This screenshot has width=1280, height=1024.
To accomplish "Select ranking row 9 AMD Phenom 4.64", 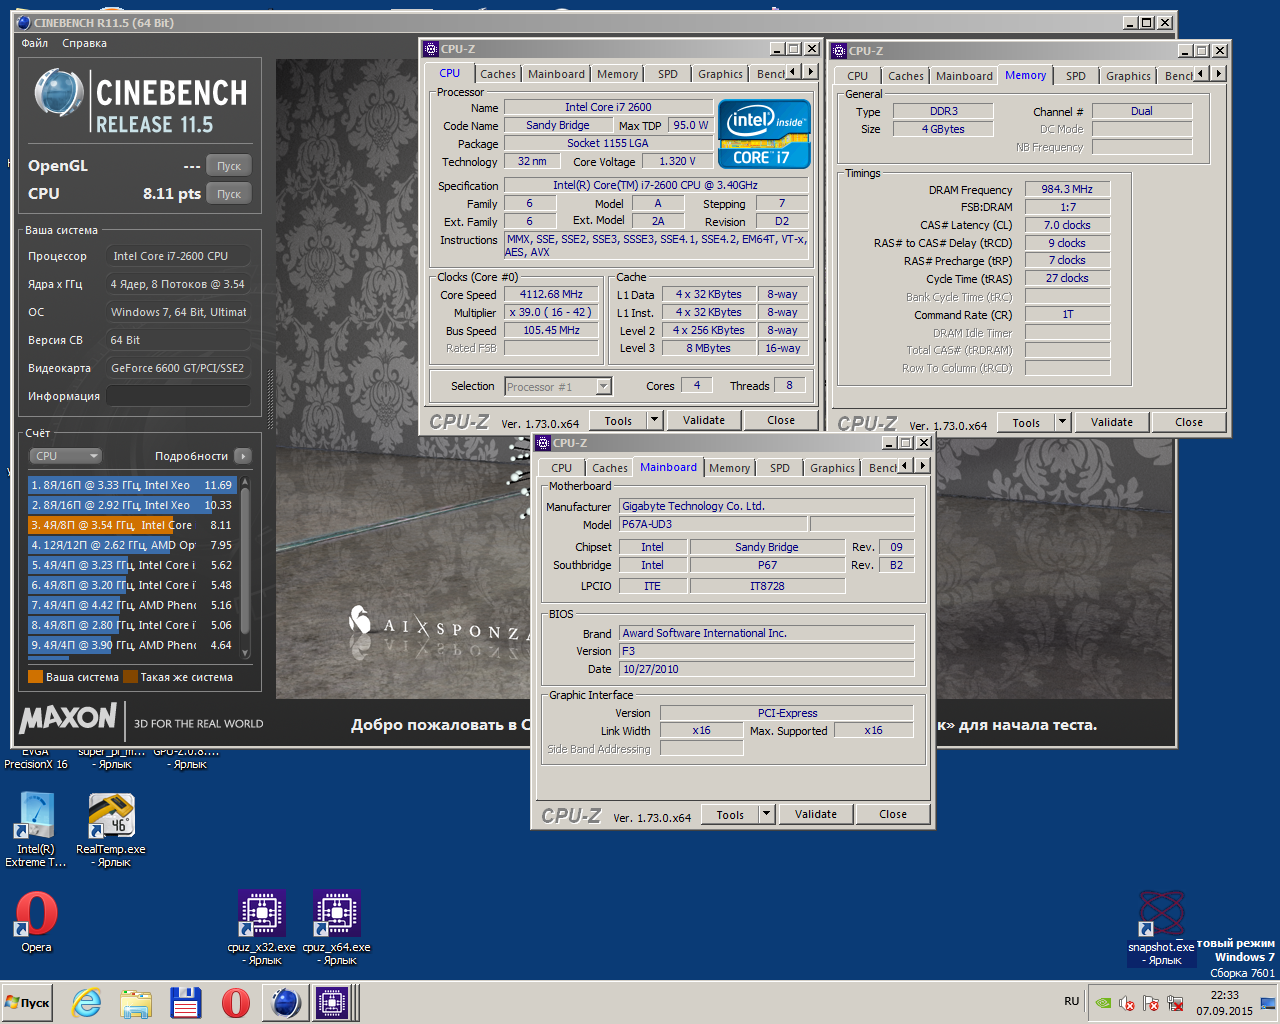I will 132,645.
